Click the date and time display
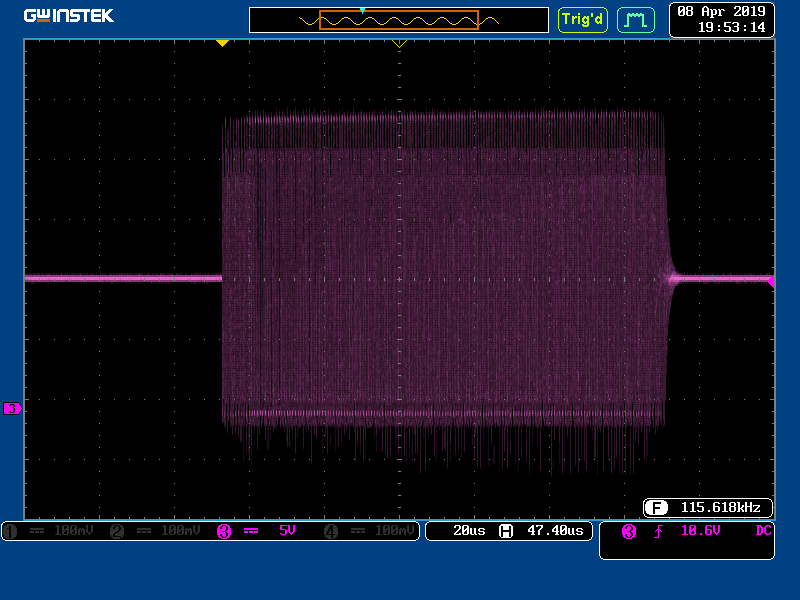The image size is (800, 600). click(x=721, y=19)
